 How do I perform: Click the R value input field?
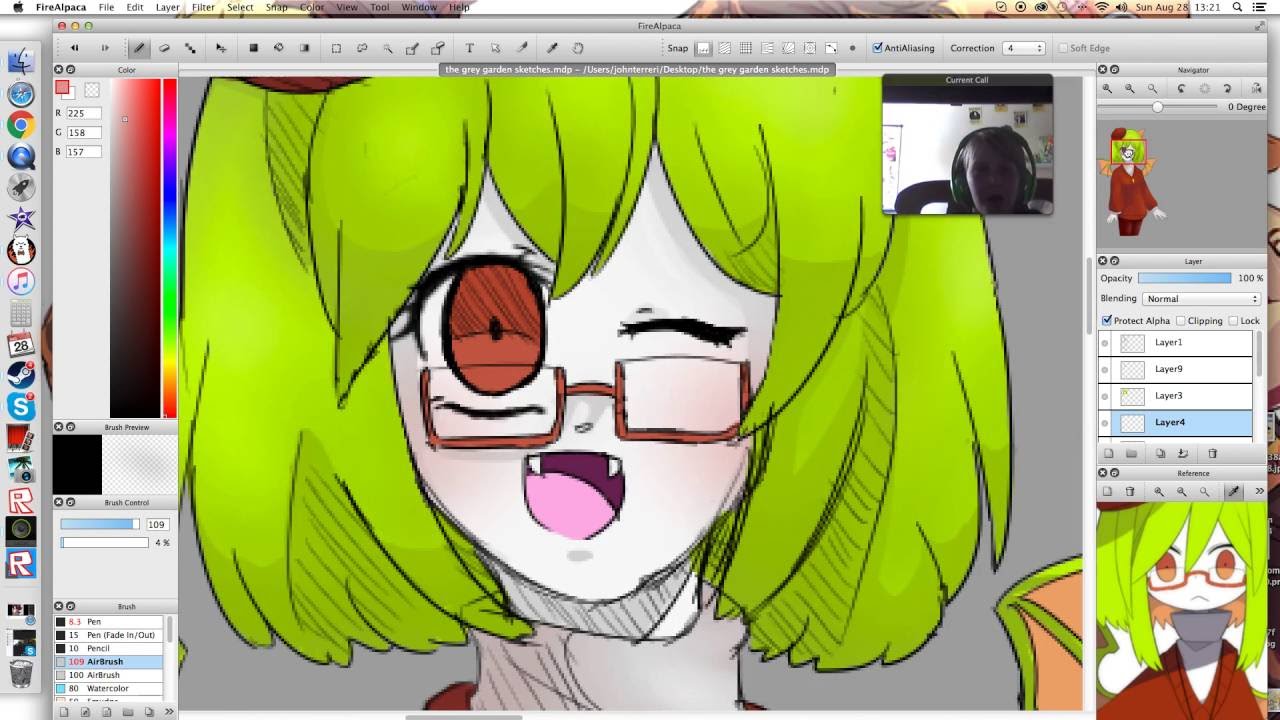click(x=83, y=113)
